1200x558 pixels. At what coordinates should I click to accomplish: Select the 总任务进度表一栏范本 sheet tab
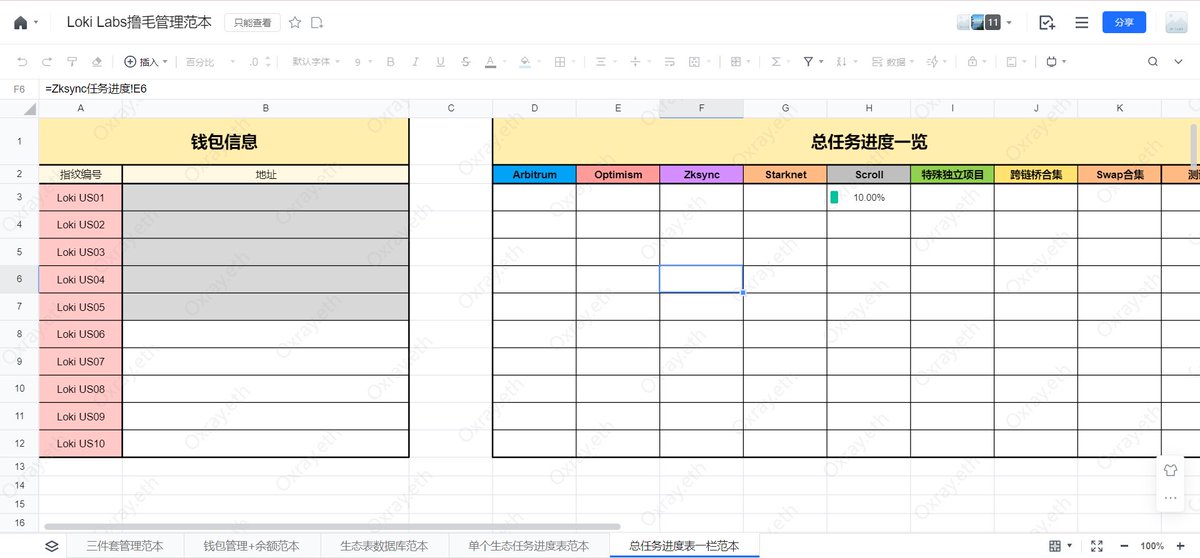pyautogui.click(x=684, y=546)
